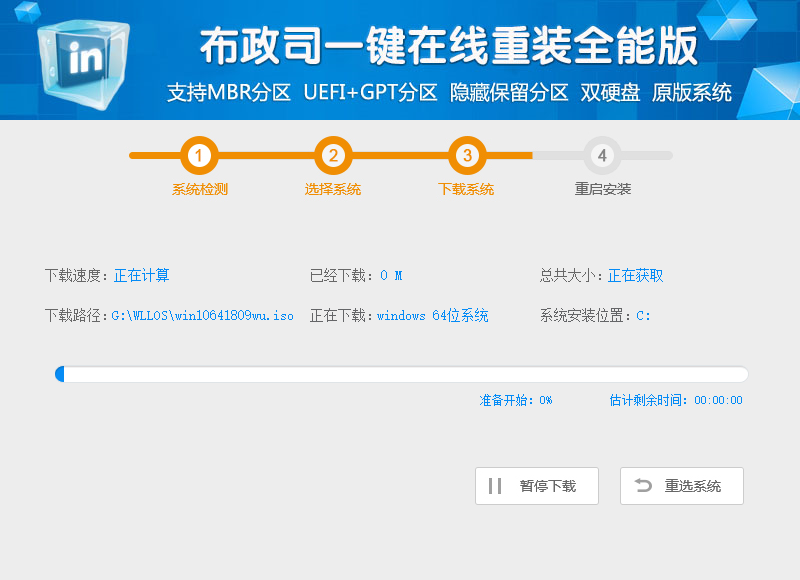Click the 估计剩余时间 00:00:00 text
The height and width of the screenshot is (580, 800).
pyautogui.click(x=676, y=400)
